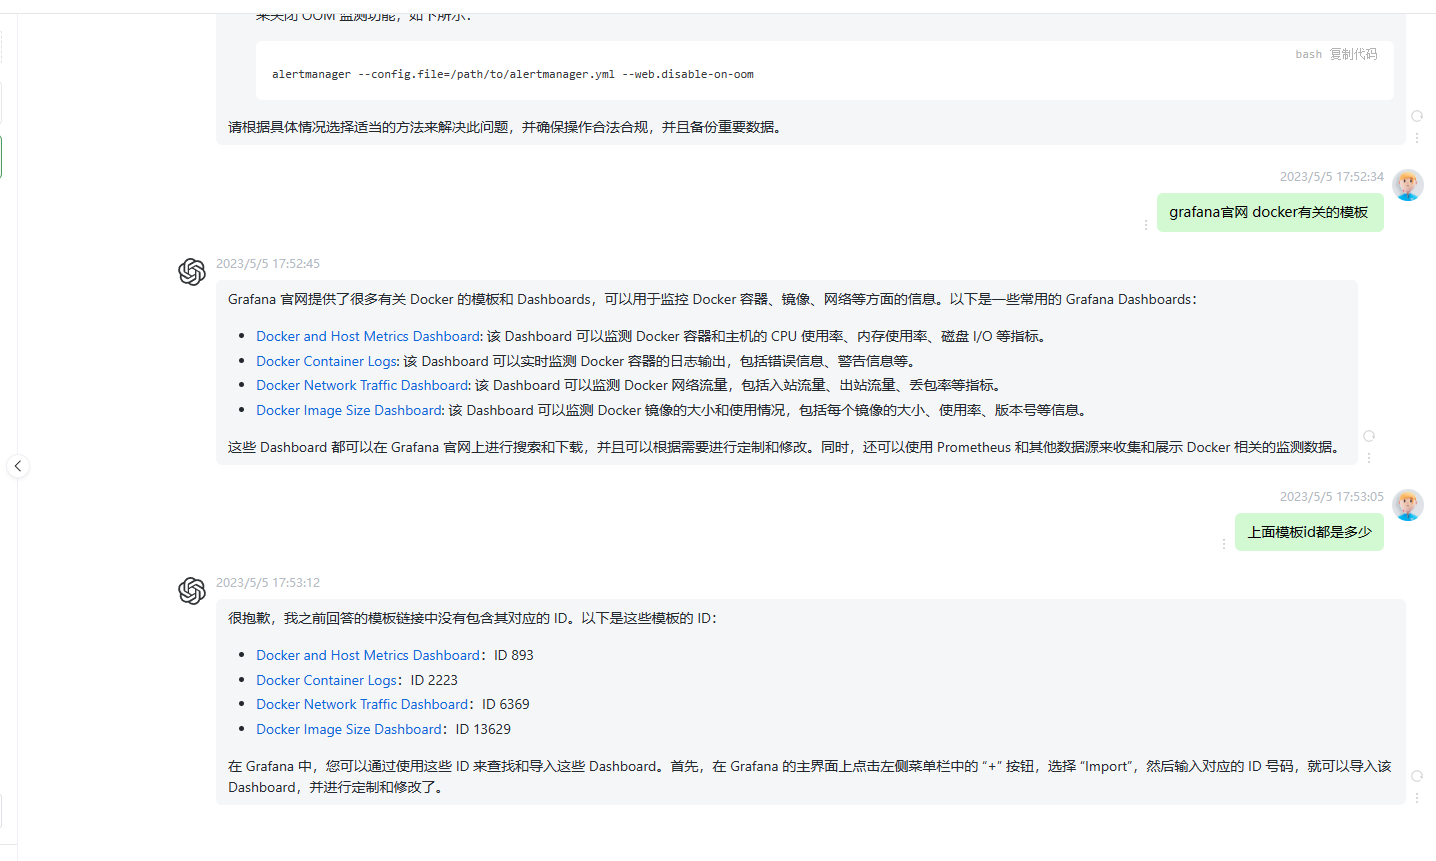
Task: Open options dots beside 'grafana官网 docker有关的模板' message
Action: [x=1146, y=225]
